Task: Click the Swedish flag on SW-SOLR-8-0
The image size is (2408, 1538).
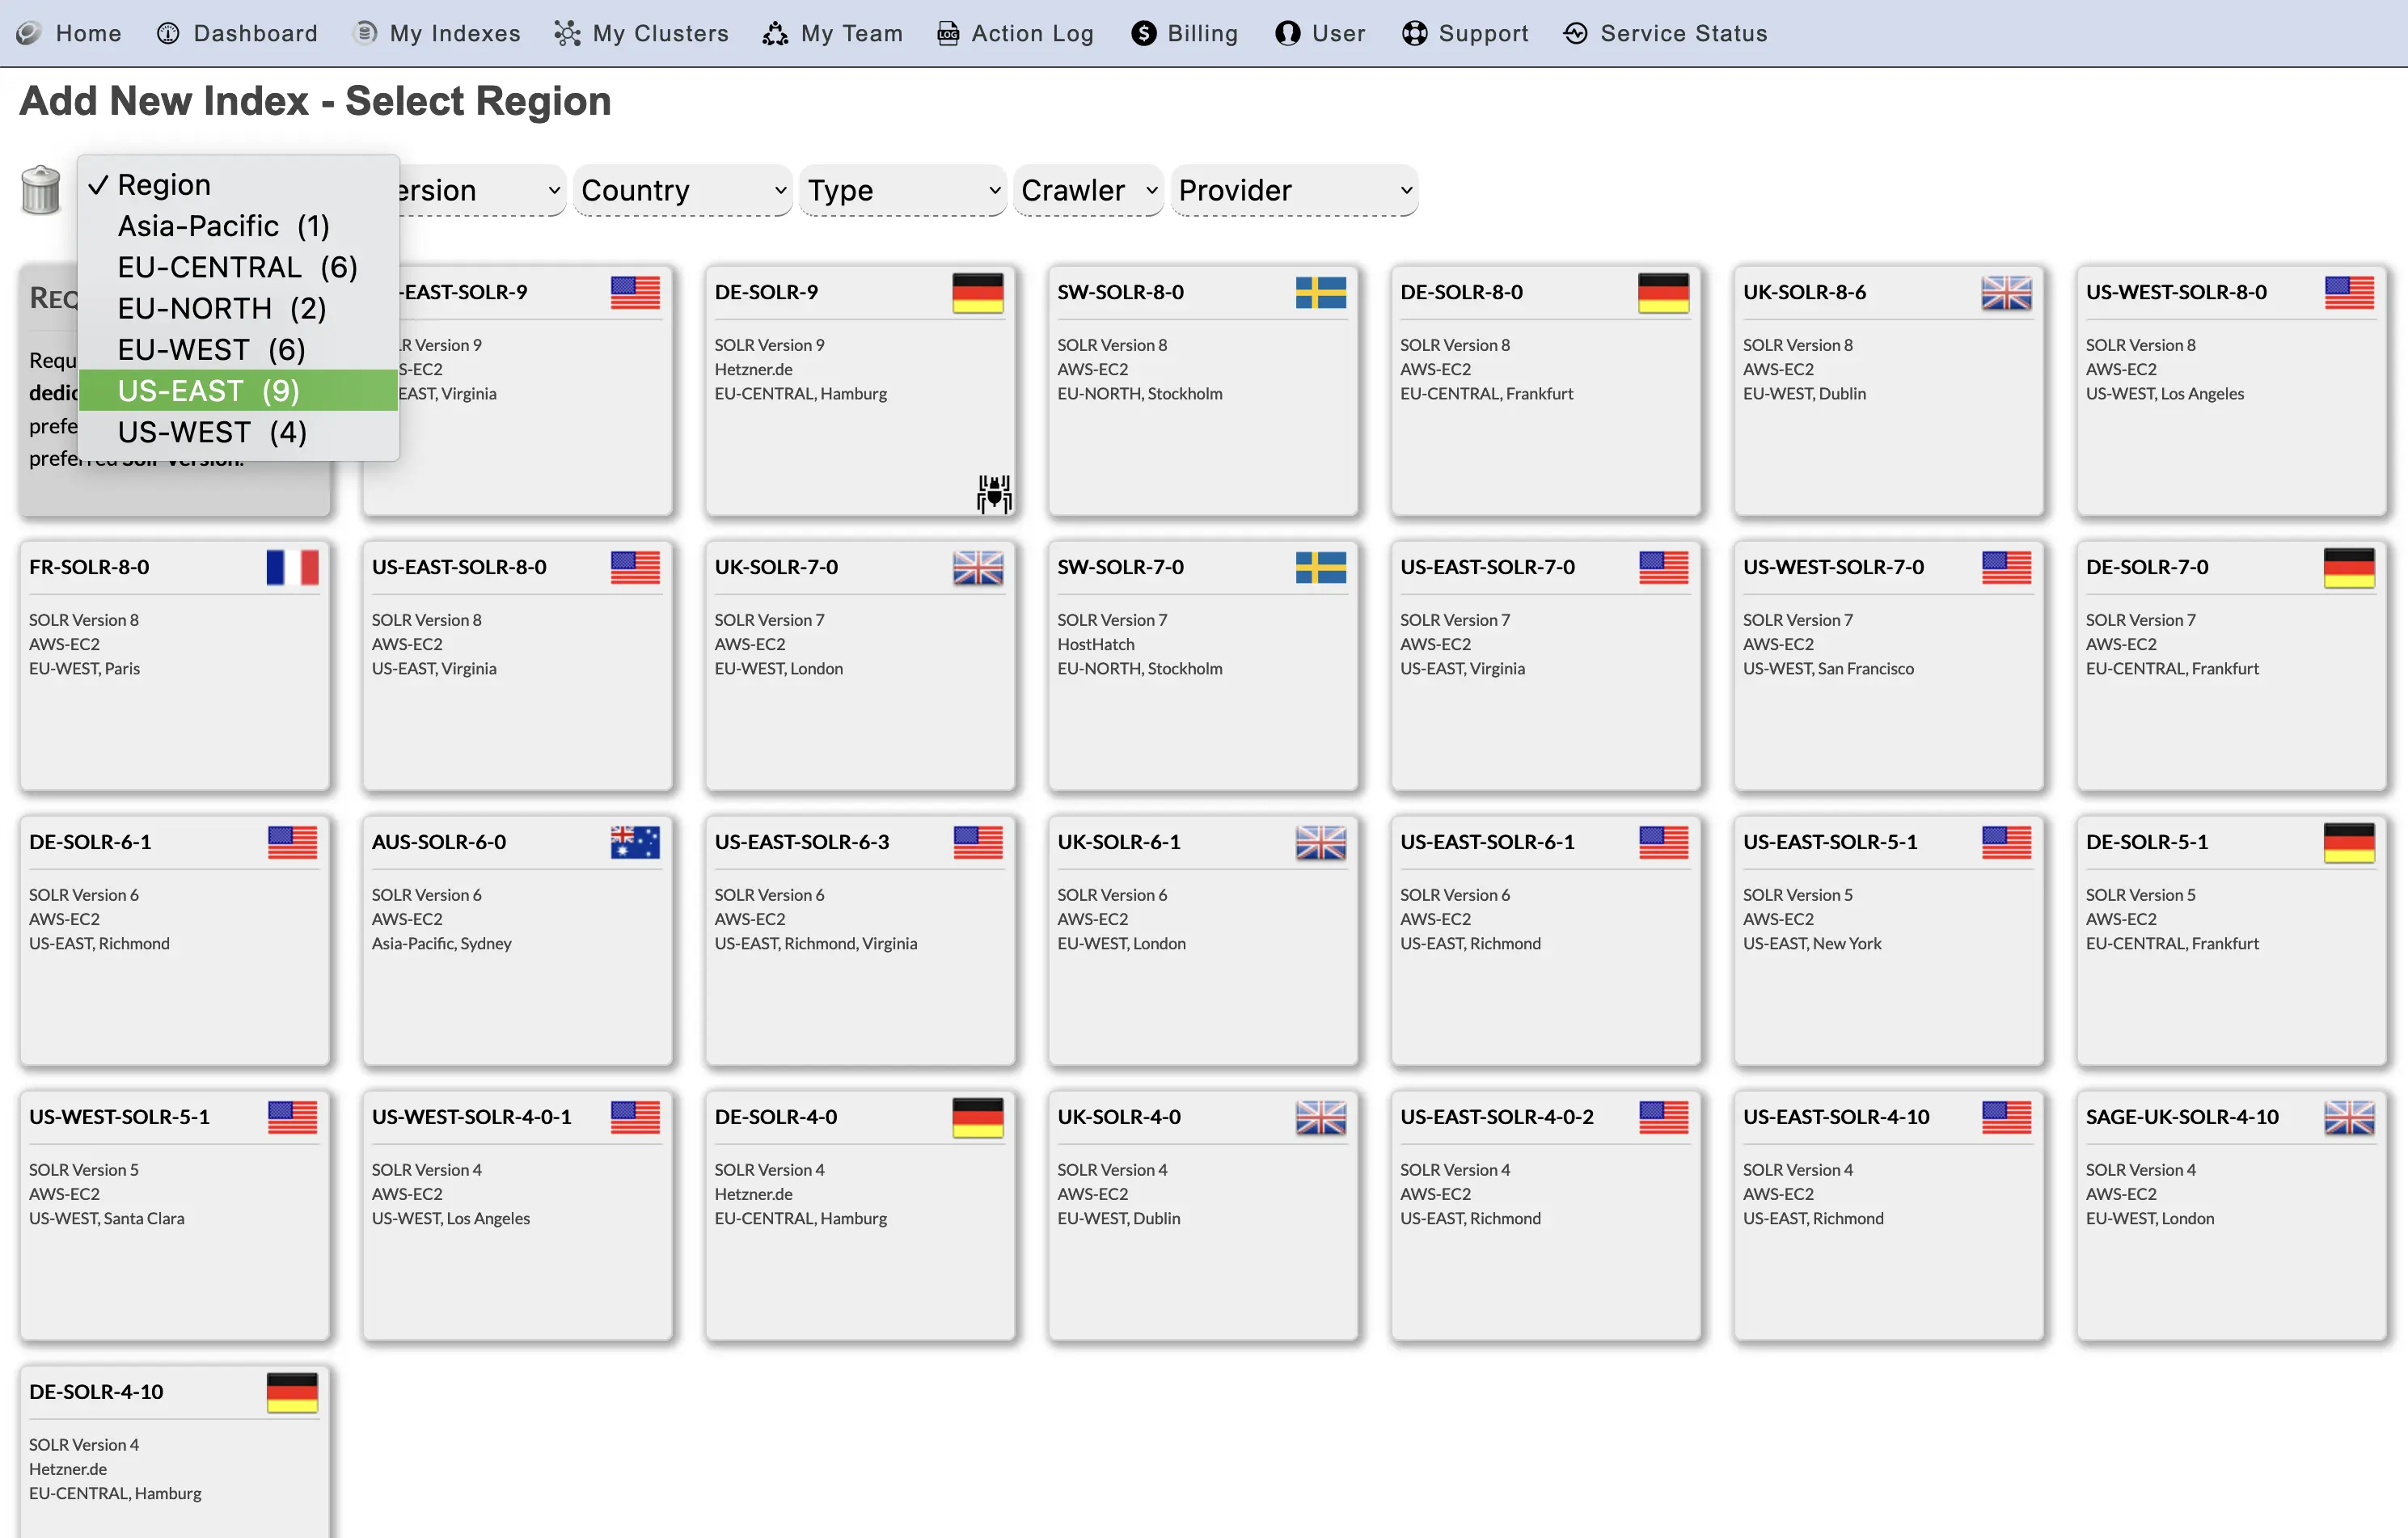Action: coord(1320,292)
